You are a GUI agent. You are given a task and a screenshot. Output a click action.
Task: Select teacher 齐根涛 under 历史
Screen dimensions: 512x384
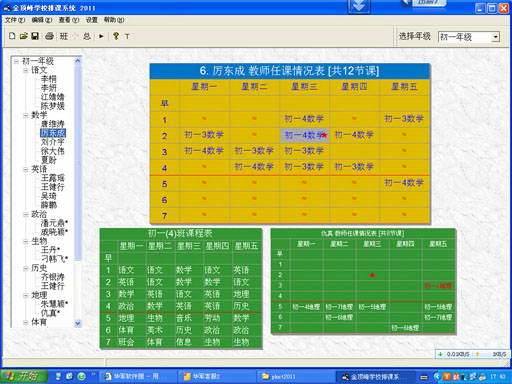(52, 277)
